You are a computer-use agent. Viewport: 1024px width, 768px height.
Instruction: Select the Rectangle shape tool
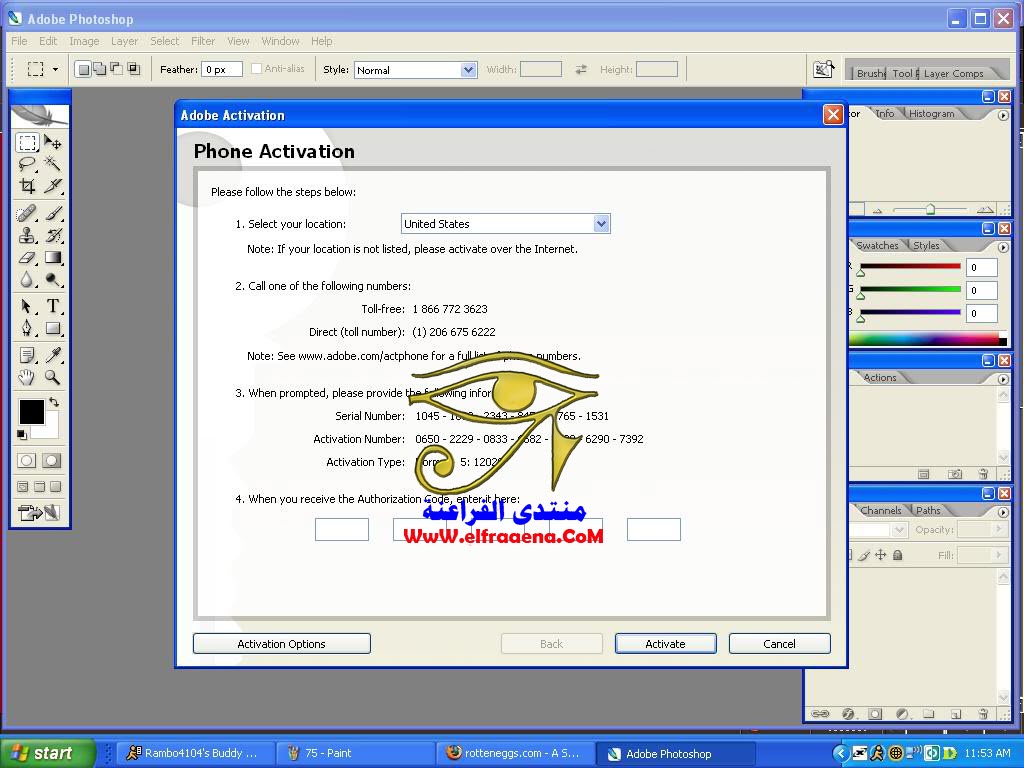point(53,328)
